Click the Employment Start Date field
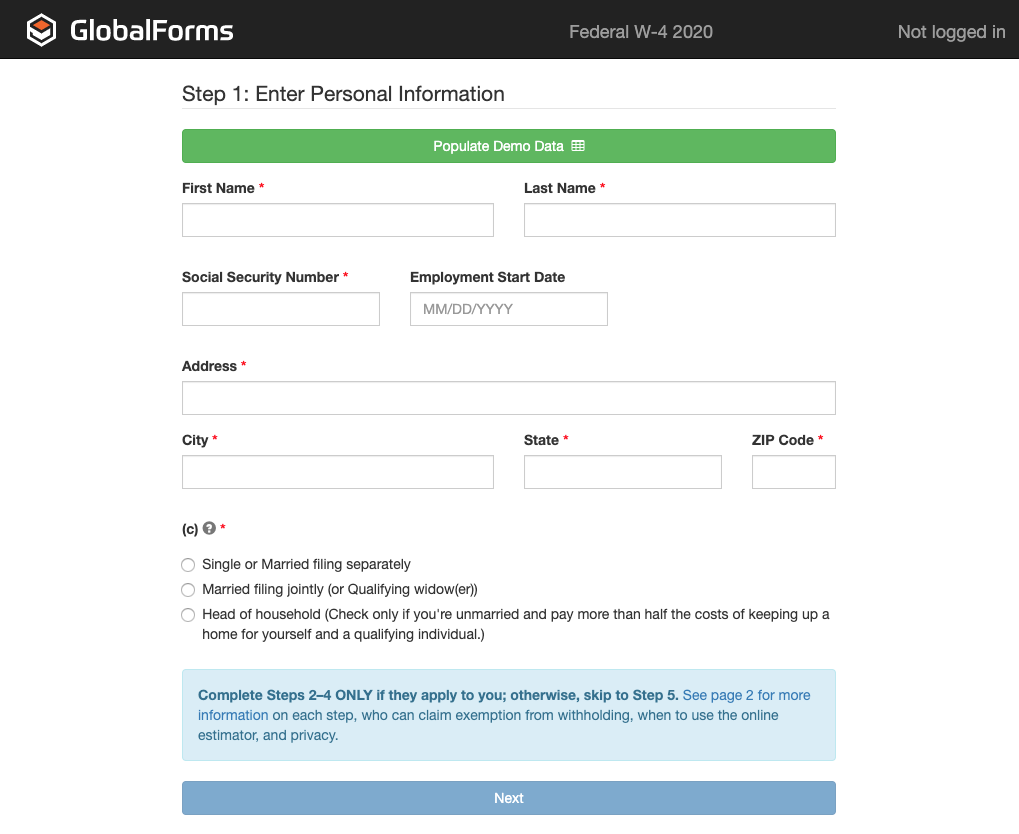This screenshot has height=834, width=1019. pos(508,309)
